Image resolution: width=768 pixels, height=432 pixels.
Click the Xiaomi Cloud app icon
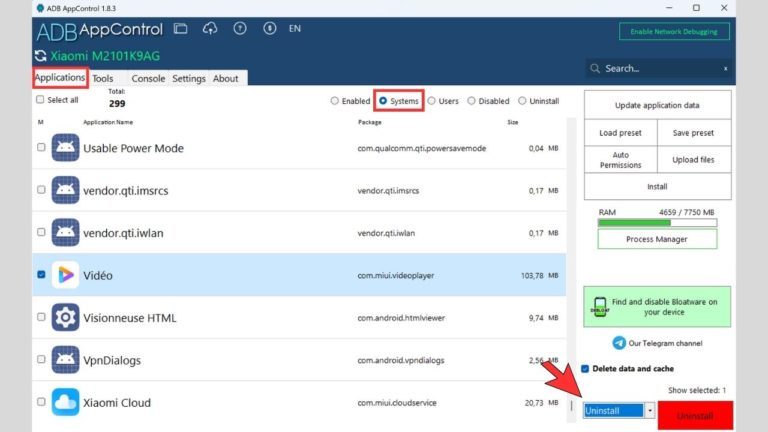[65, 402]
